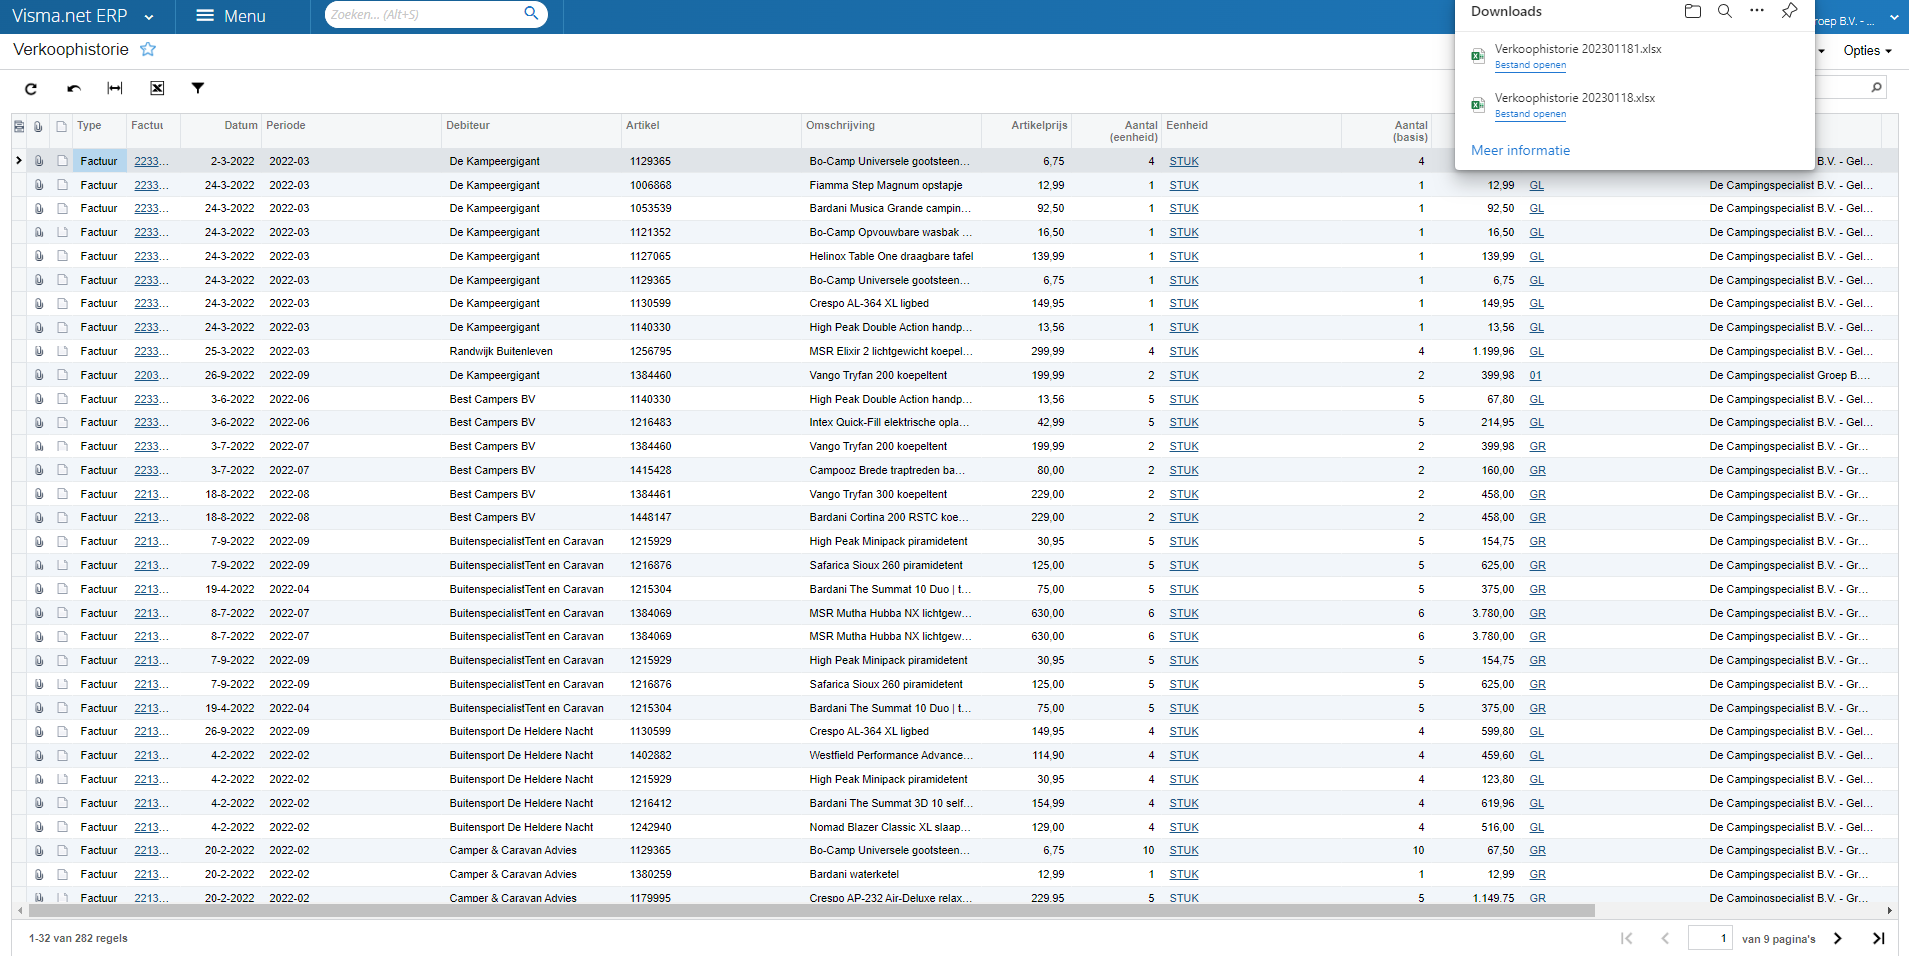This screenshot has height=956, width=1909.
Task: Export the grid to Excel
Action: point(157,89)
